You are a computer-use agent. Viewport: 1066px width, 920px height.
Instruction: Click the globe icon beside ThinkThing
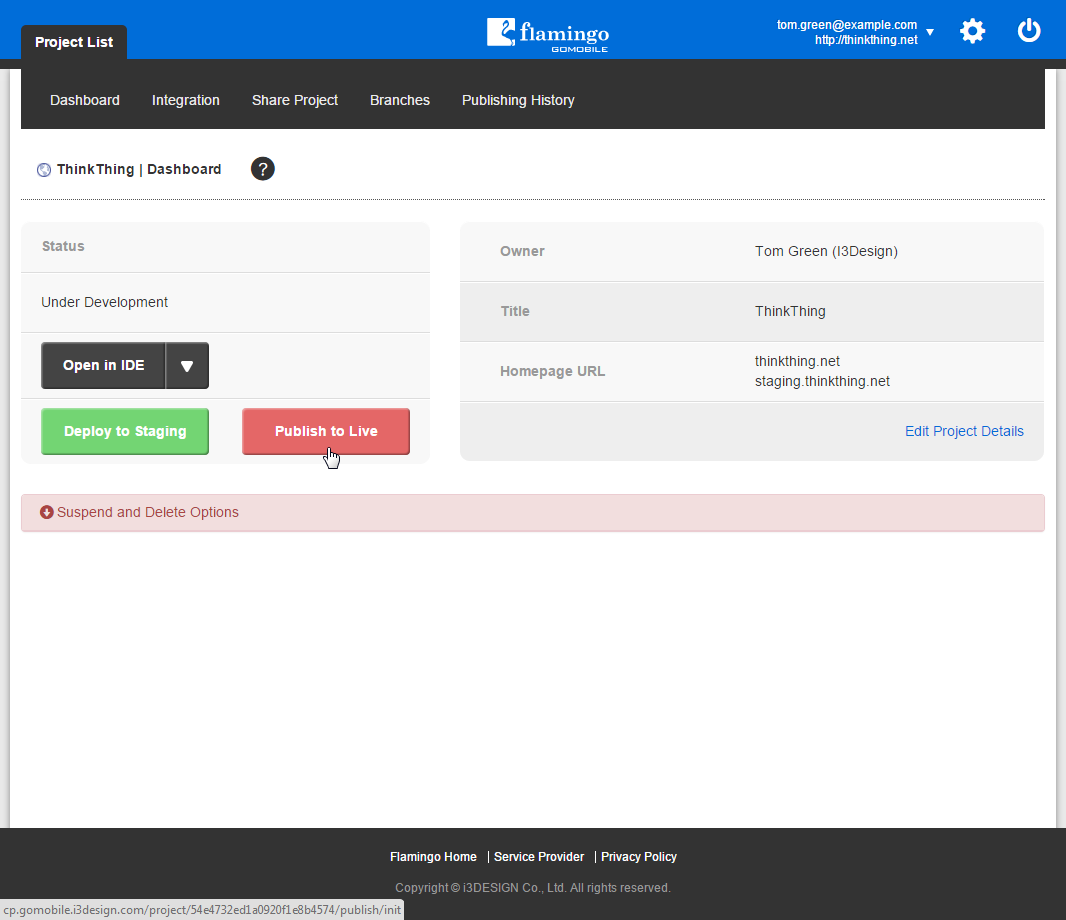point(44,170)
